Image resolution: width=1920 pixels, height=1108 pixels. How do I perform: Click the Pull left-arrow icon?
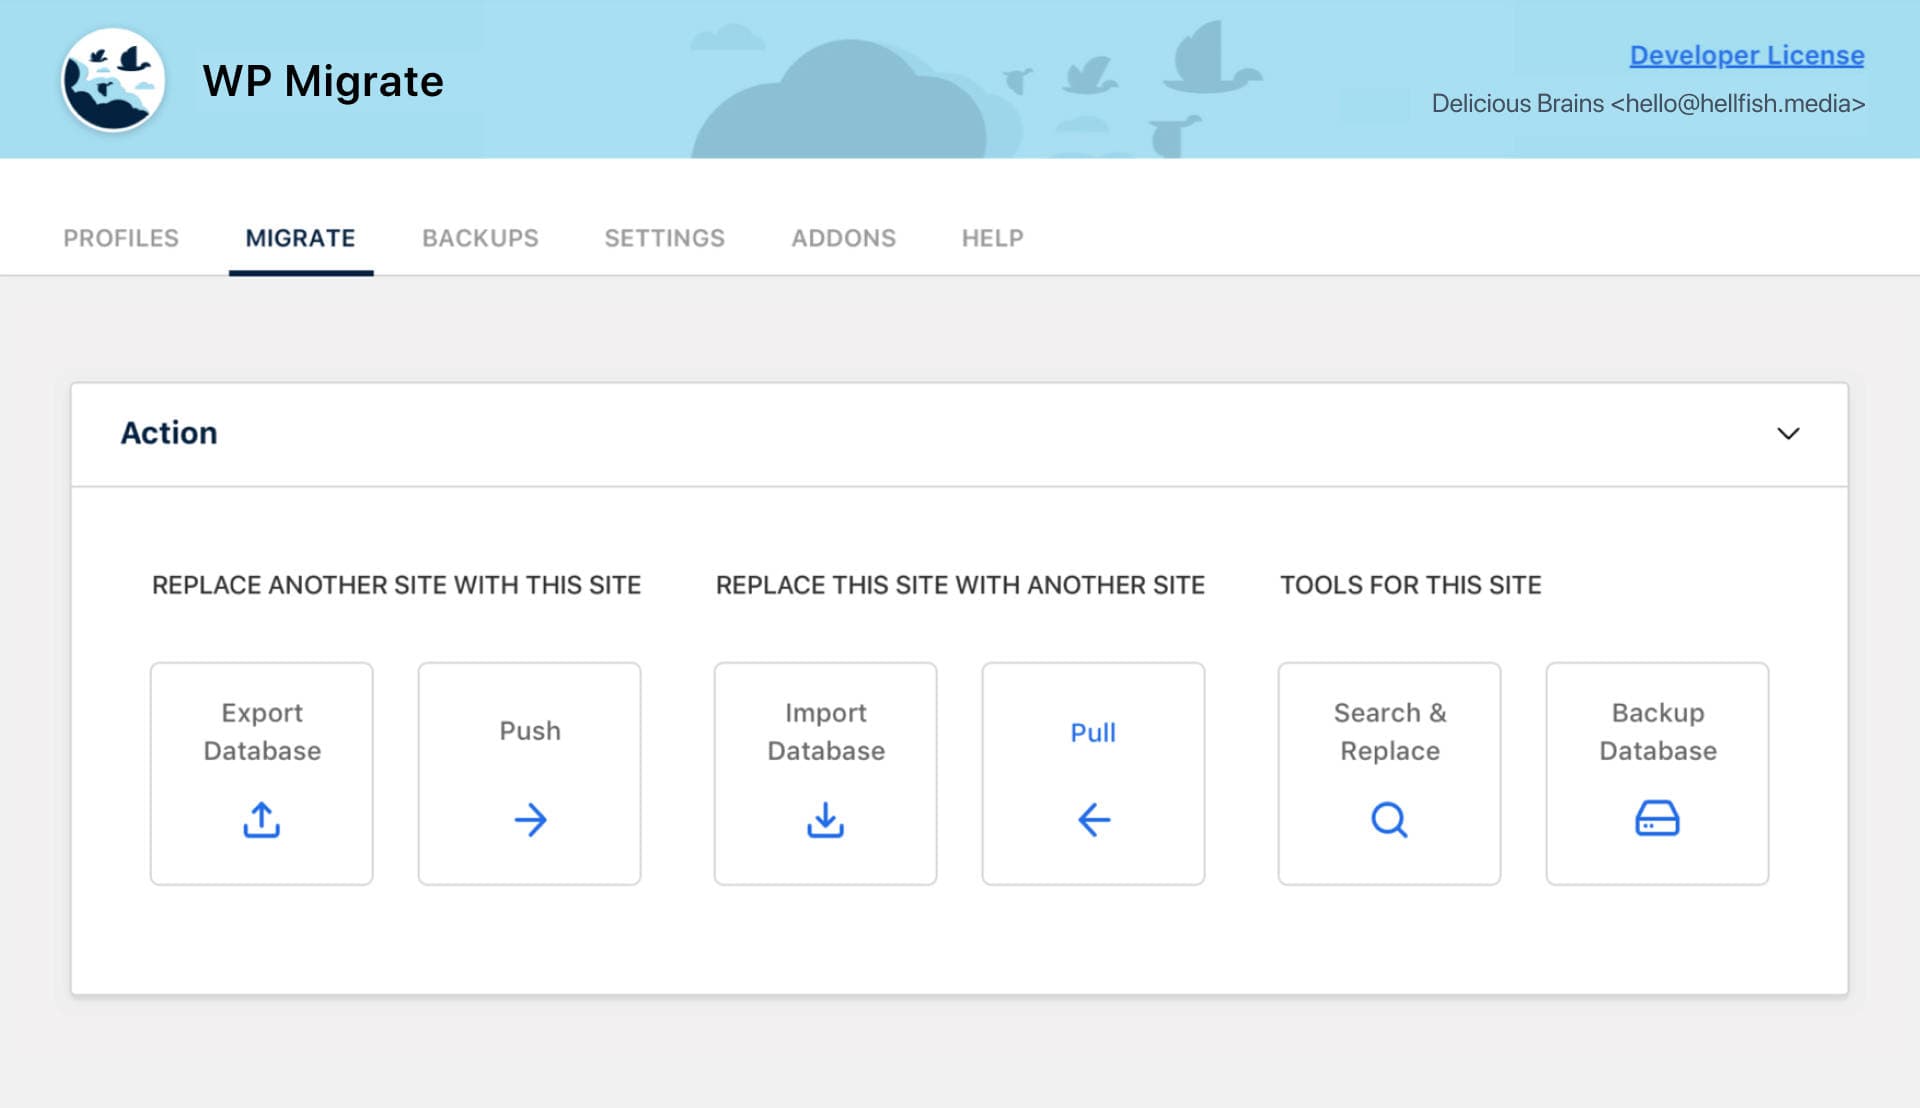1094,820
